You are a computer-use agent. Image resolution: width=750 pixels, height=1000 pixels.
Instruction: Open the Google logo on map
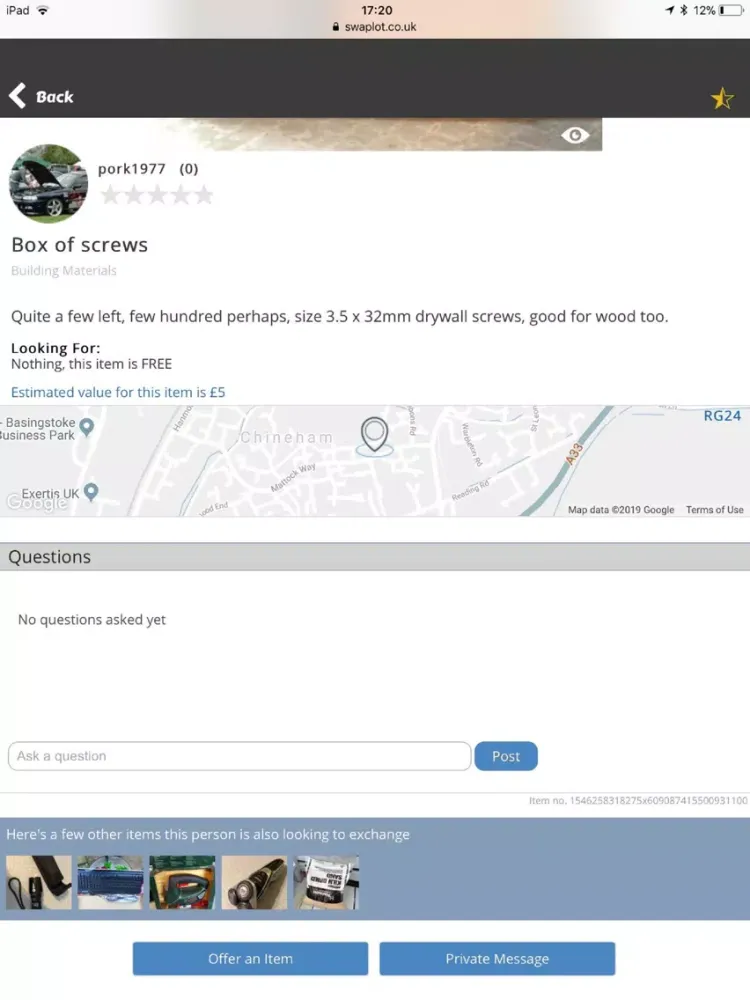pos(36,503)
